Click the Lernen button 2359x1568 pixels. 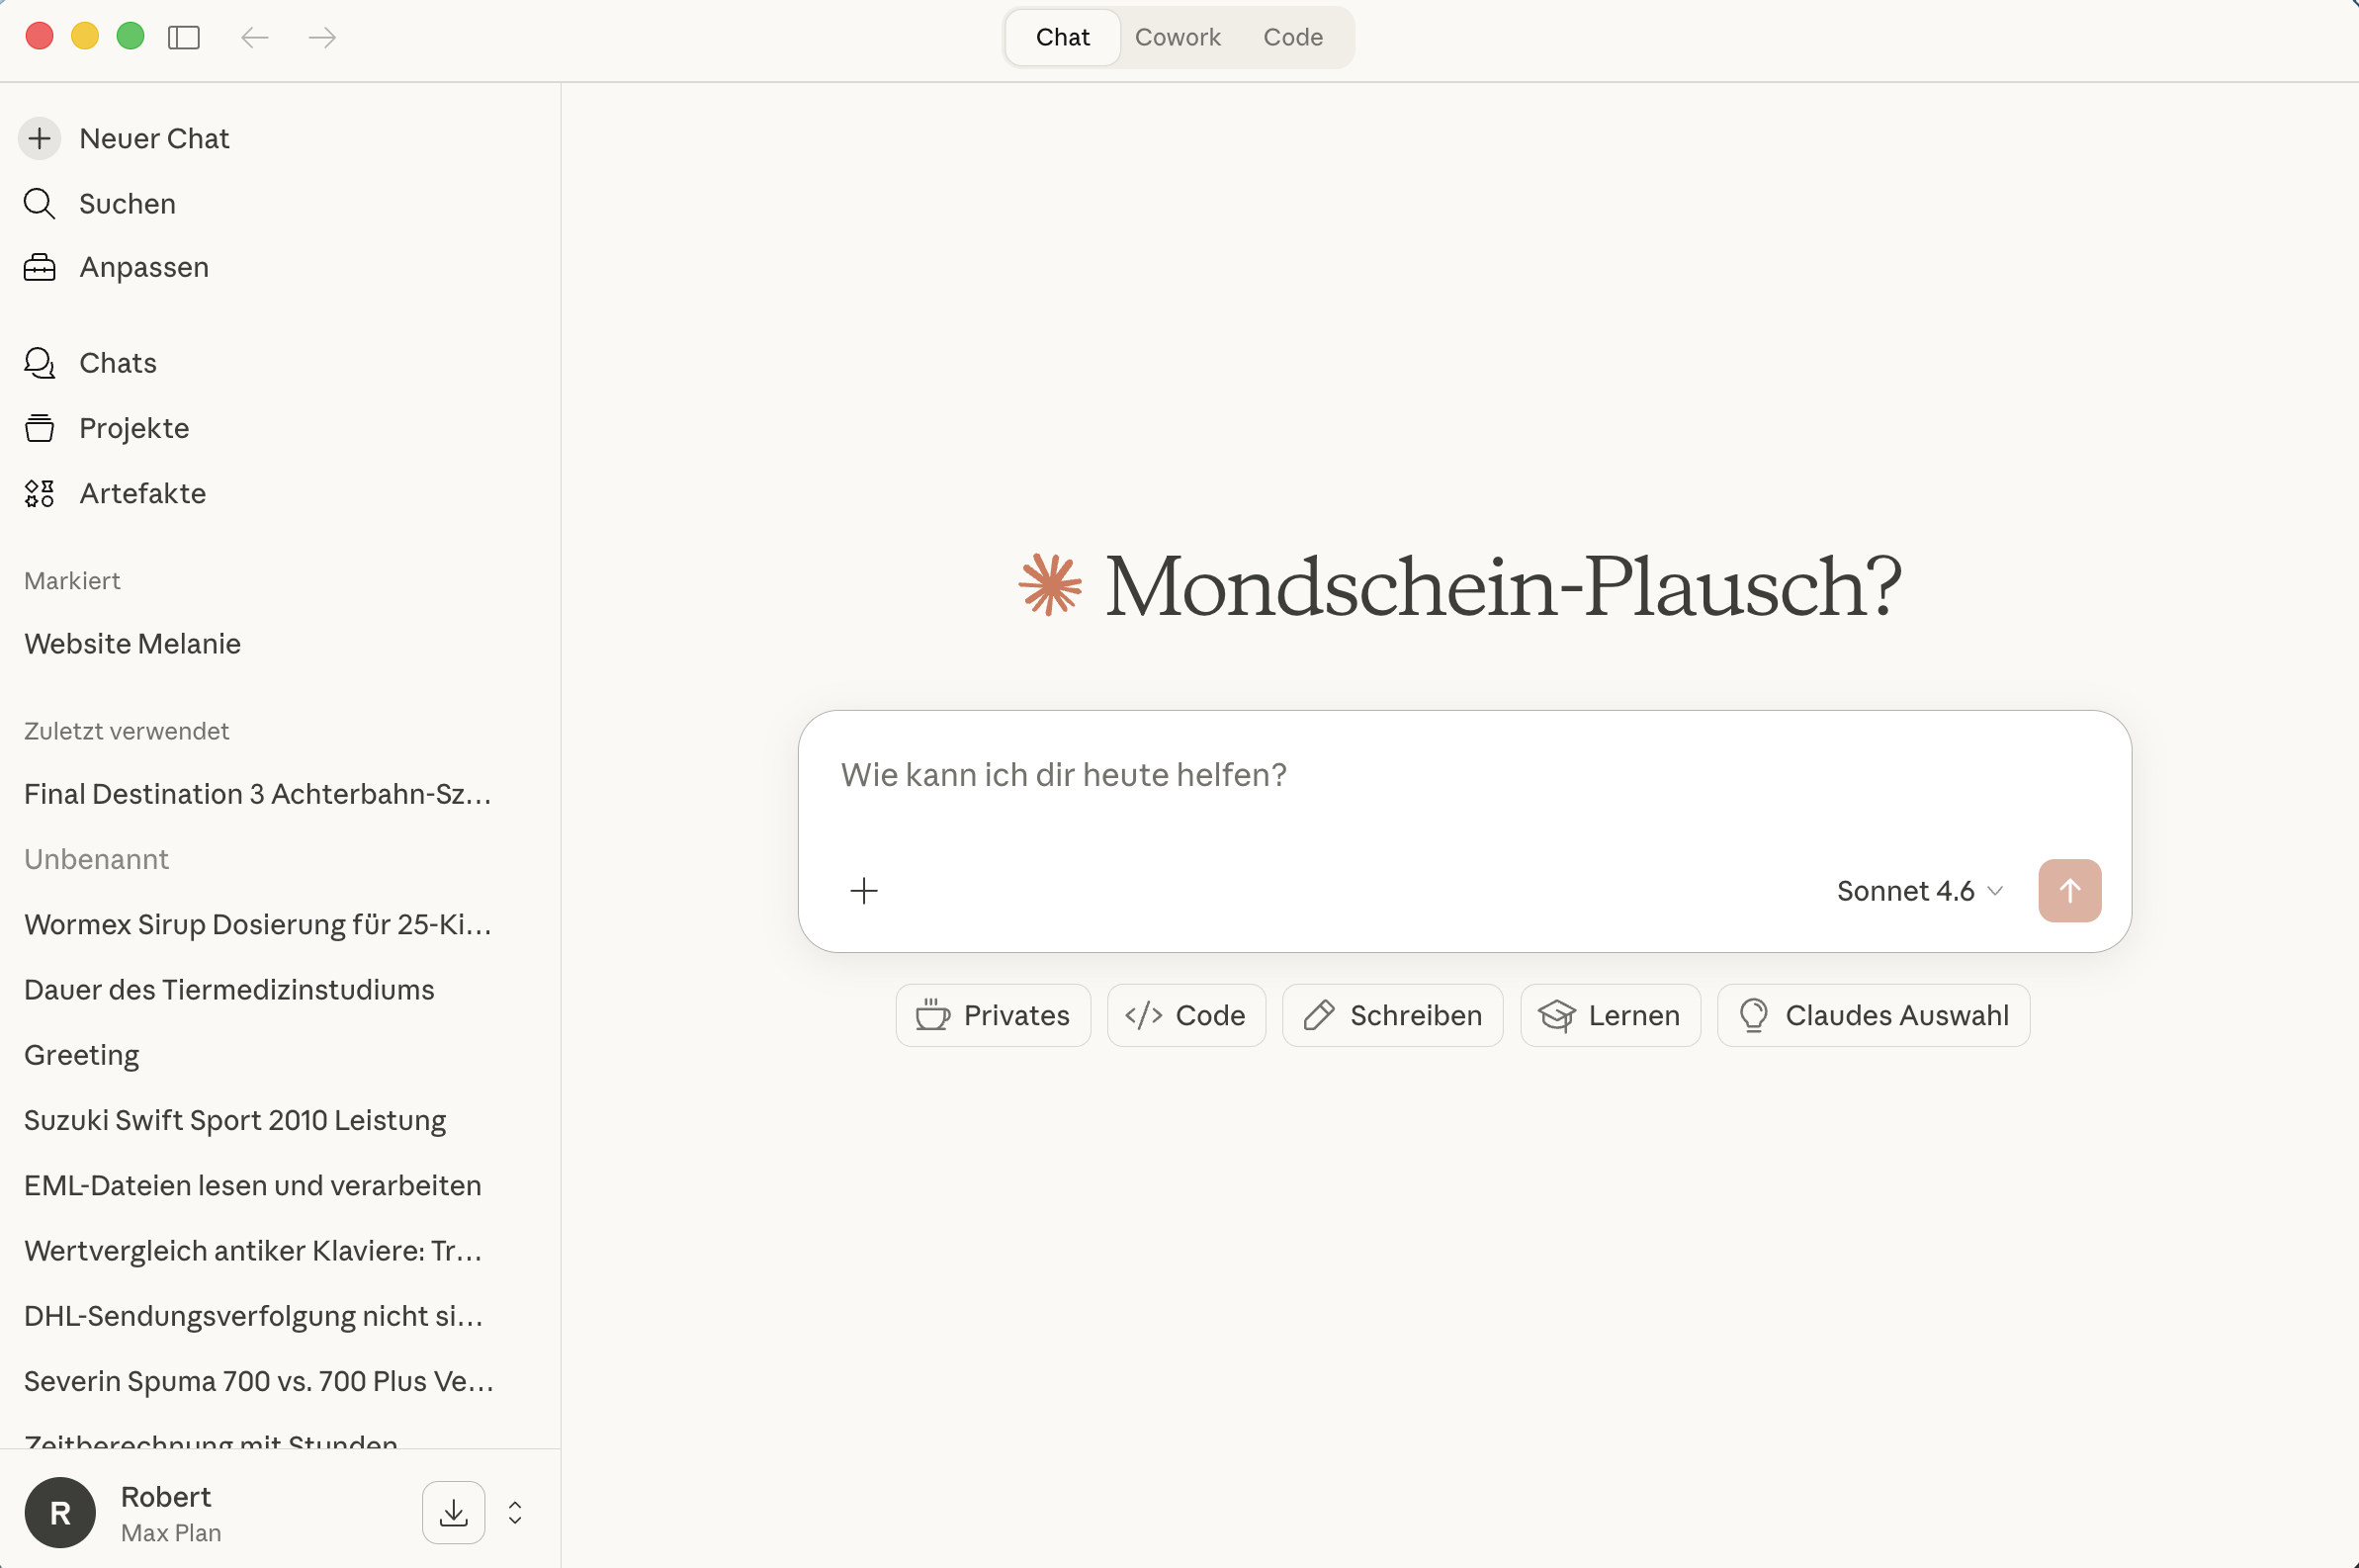click(x=1608, y=1015)
